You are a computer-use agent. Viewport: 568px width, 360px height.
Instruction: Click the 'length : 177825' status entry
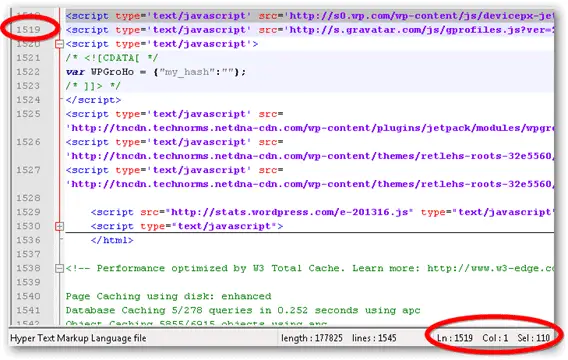(312, 338)
